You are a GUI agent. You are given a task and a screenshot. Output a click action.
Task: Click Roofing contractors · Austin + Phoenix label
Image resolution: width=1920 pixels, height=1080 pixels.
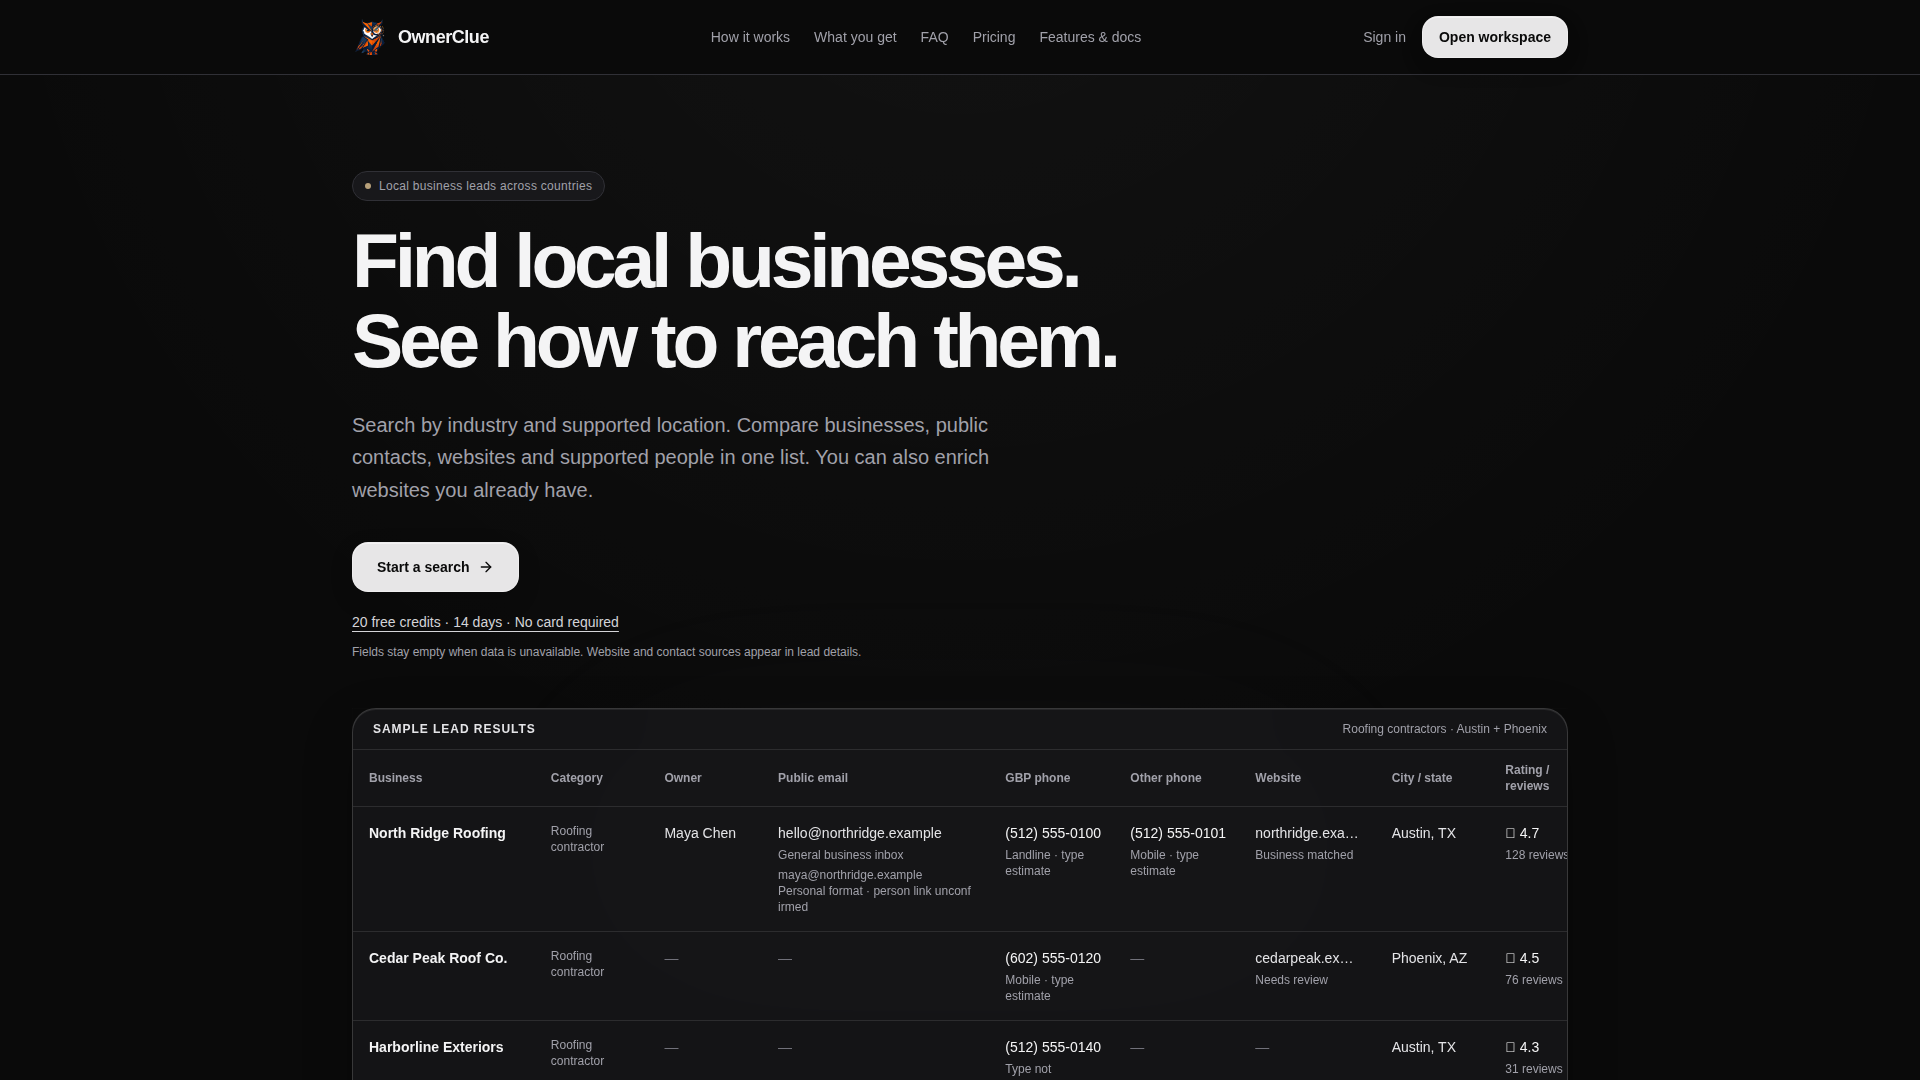1444,729
